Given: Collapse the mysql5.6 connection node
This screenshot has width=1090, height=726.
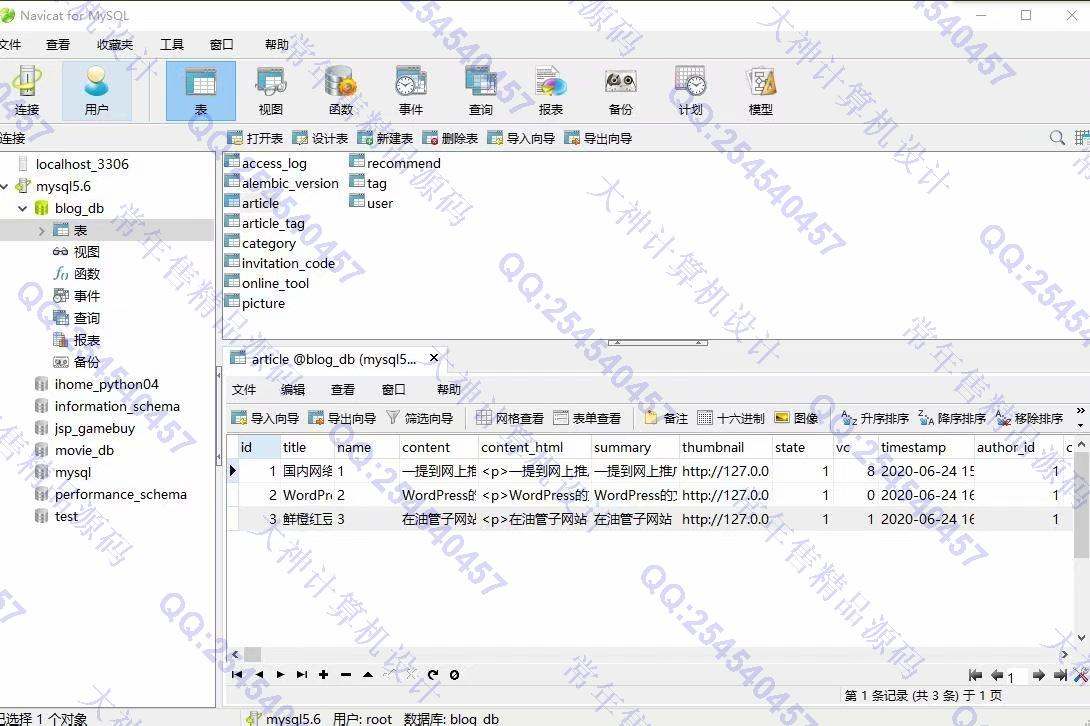Looking at the screenshot, I should click(4, 186).
